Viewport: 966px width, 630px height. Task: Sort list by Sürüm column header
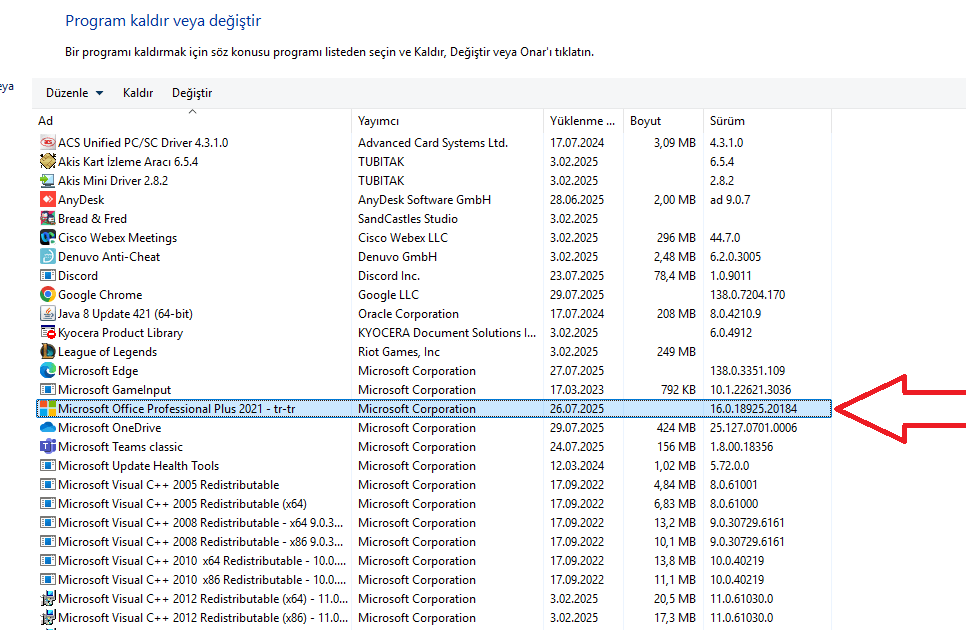(x=767, y=121)
